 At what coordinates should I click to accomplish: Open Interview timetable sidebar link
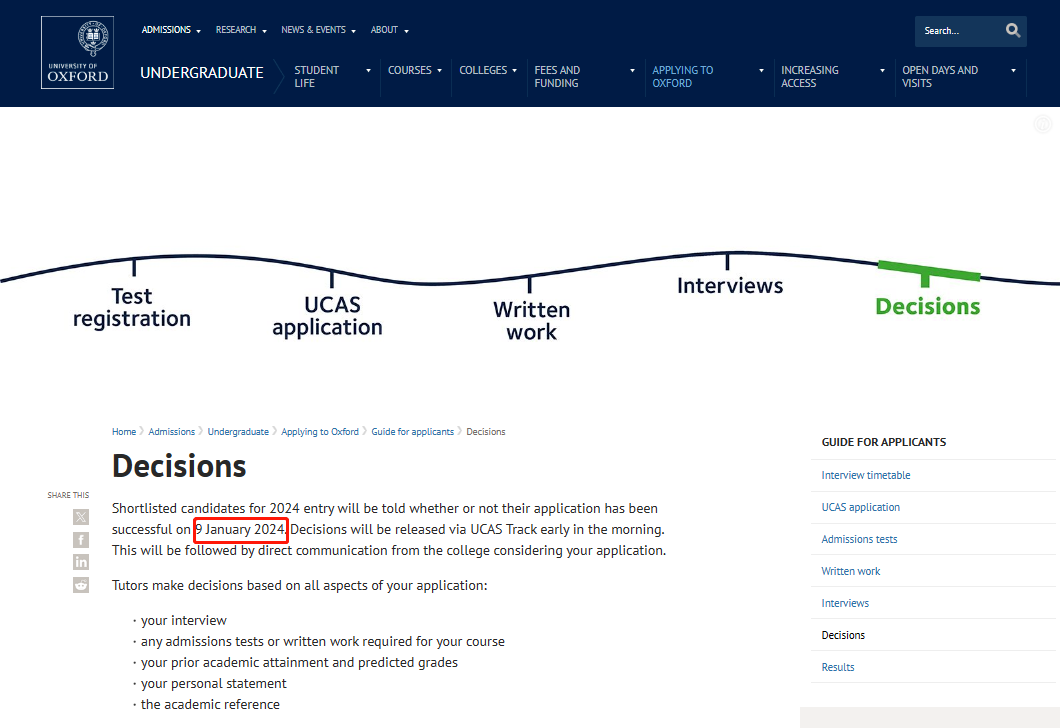coord(866,475)
